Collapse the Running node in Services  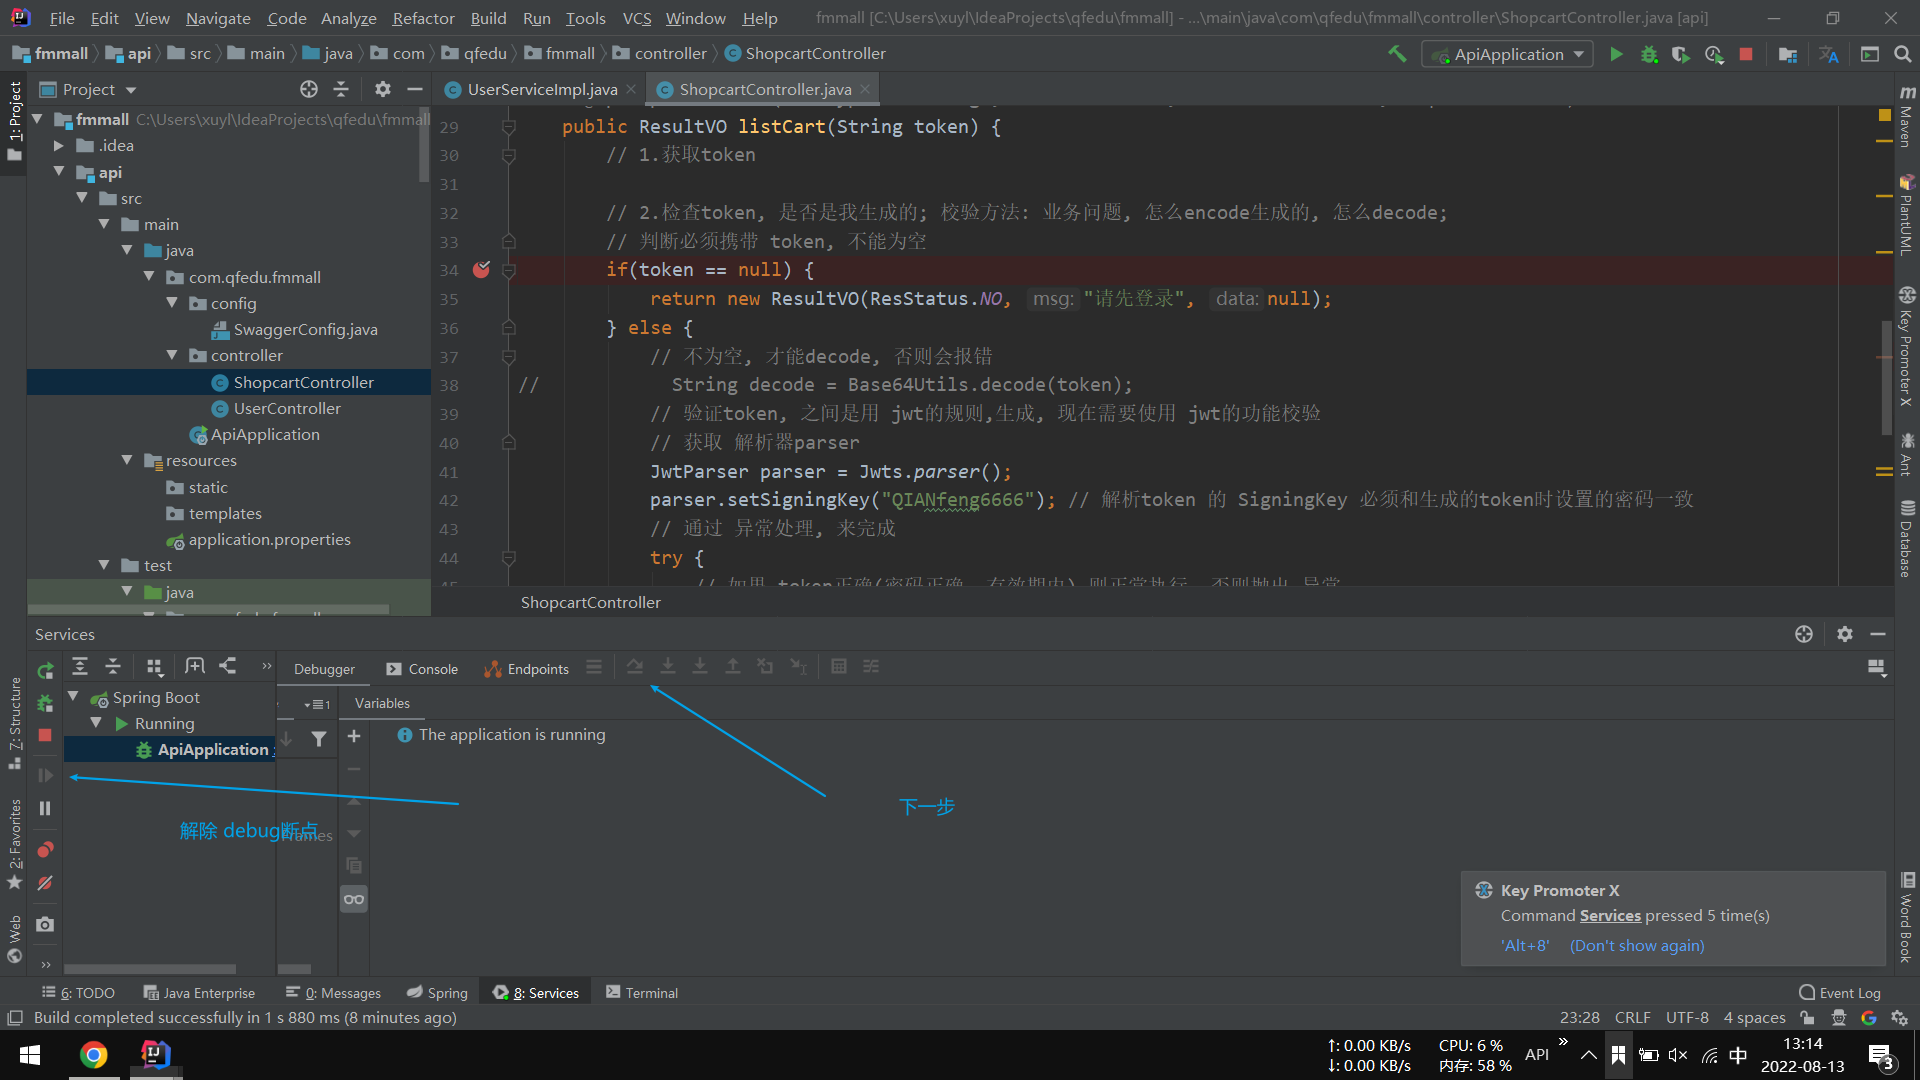pos(96,723)
